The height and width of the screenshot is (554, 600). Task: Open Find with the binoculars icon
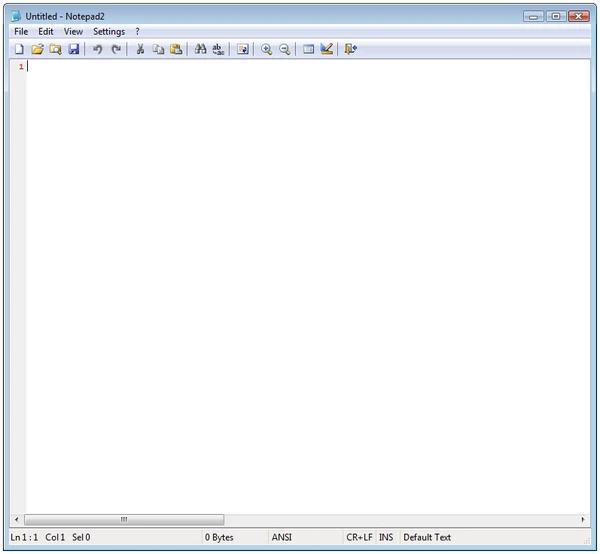click(x=201, y=49)
